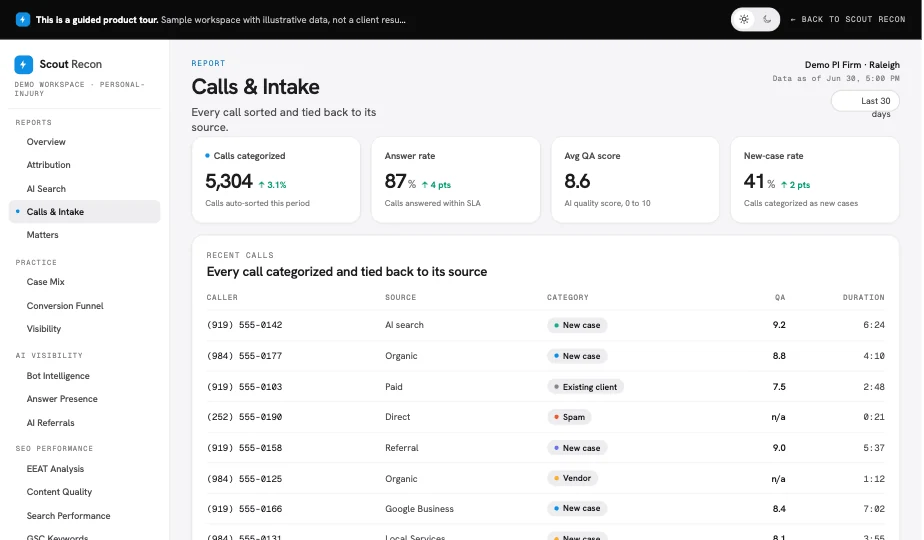The width and height of the screenshot is (924, 540).
Task: Click the Calls categorized card
Action: click(x=276, y=180)
